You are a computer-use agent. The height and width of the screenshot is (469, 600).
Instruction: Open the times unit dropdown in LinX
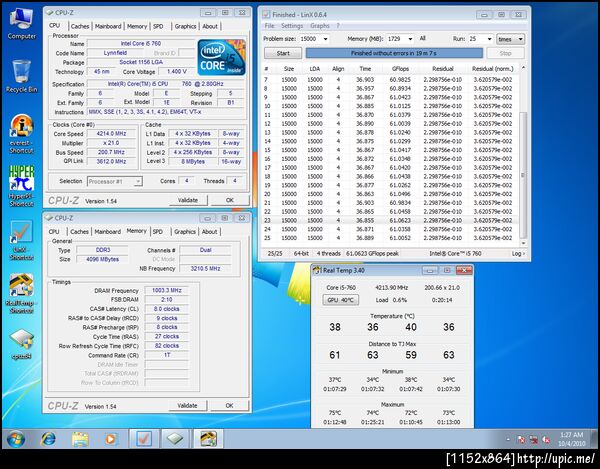510,39
